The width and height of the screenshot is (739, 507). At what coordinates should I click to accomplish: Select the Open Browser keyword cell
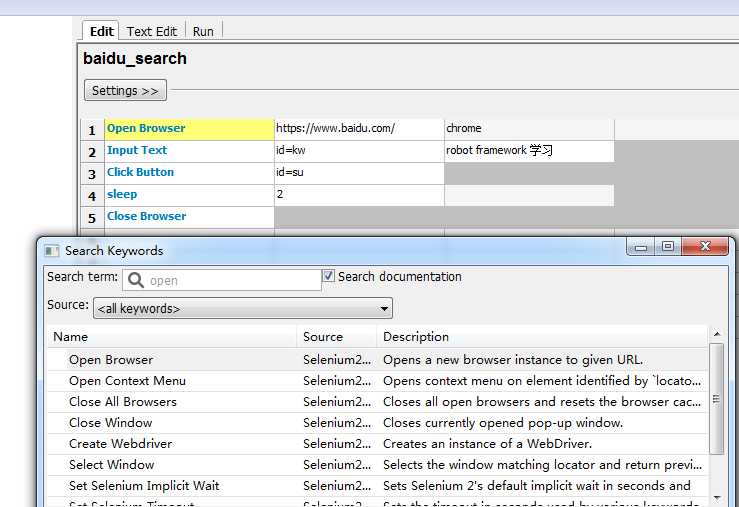coord(189,129)
